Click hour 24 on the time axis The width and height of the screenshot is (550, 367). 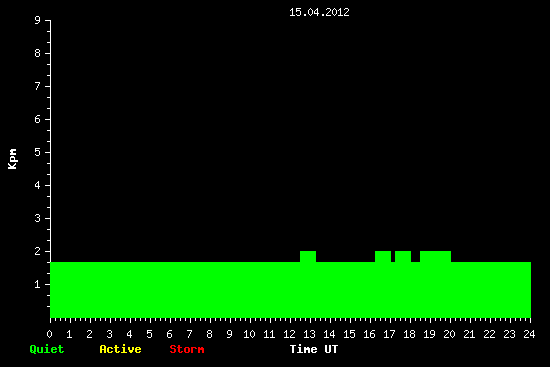(529, 334)
